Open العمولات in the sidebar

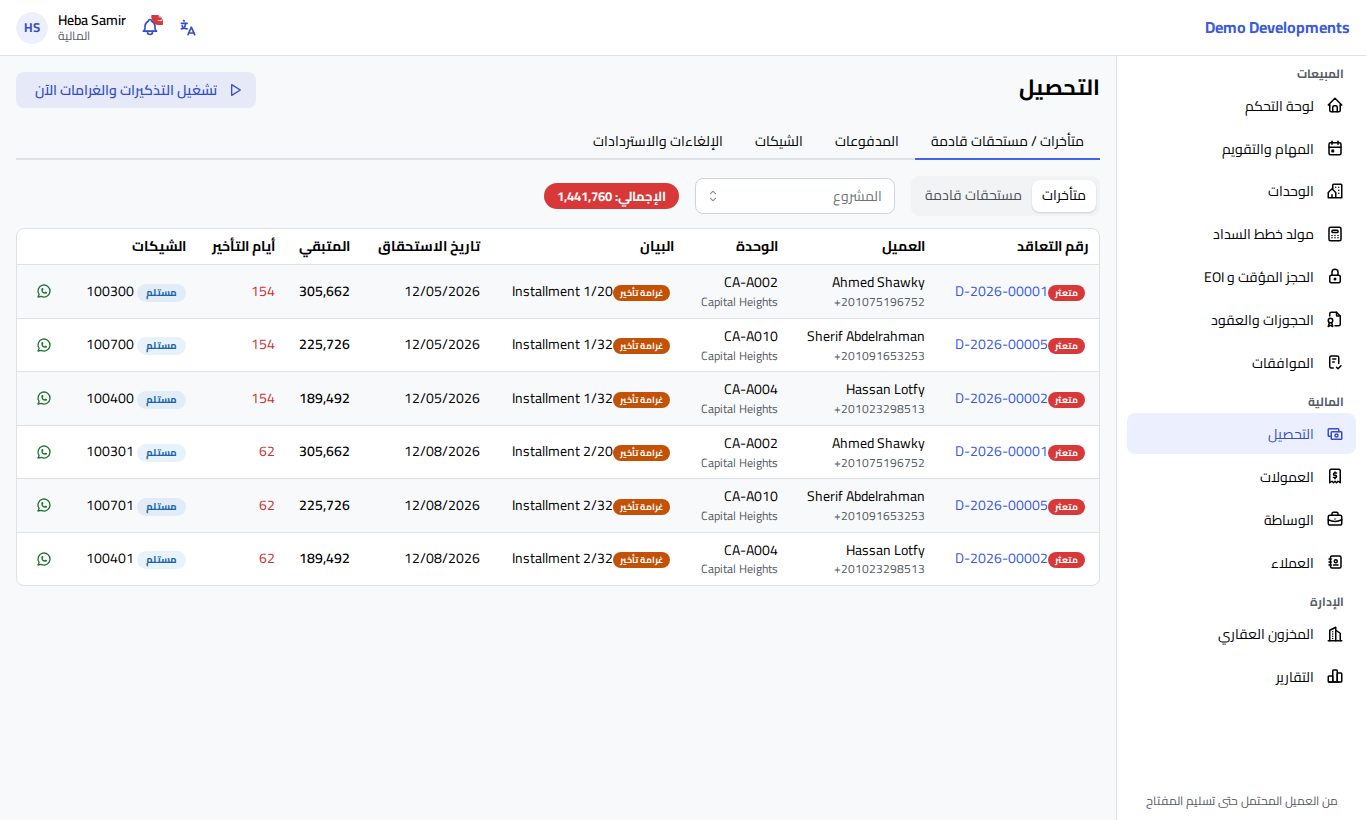[x=1241, y=477]
